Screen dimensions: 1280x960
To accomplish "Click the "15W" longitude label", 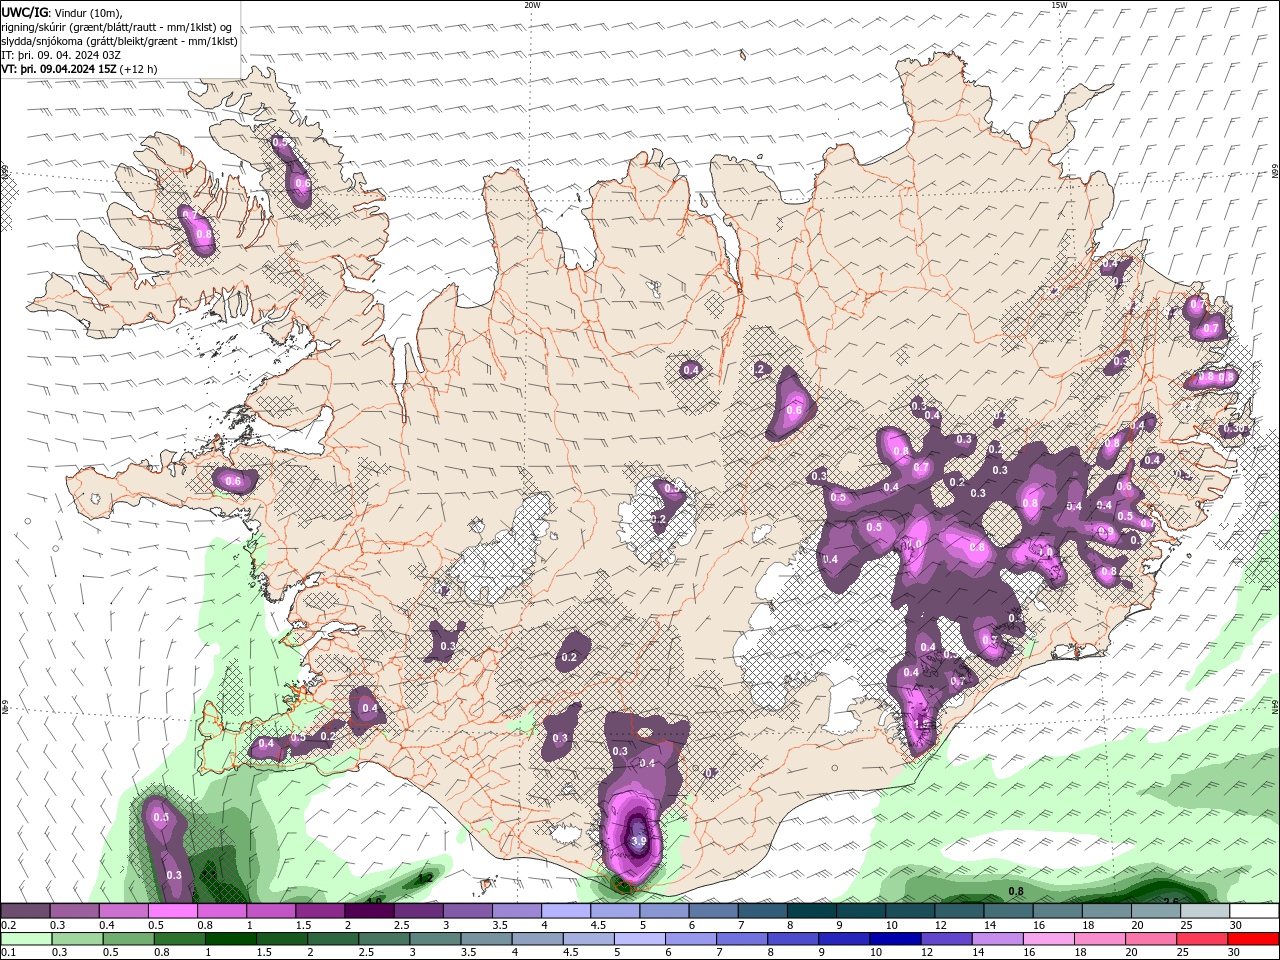I will pos(1059,5).
